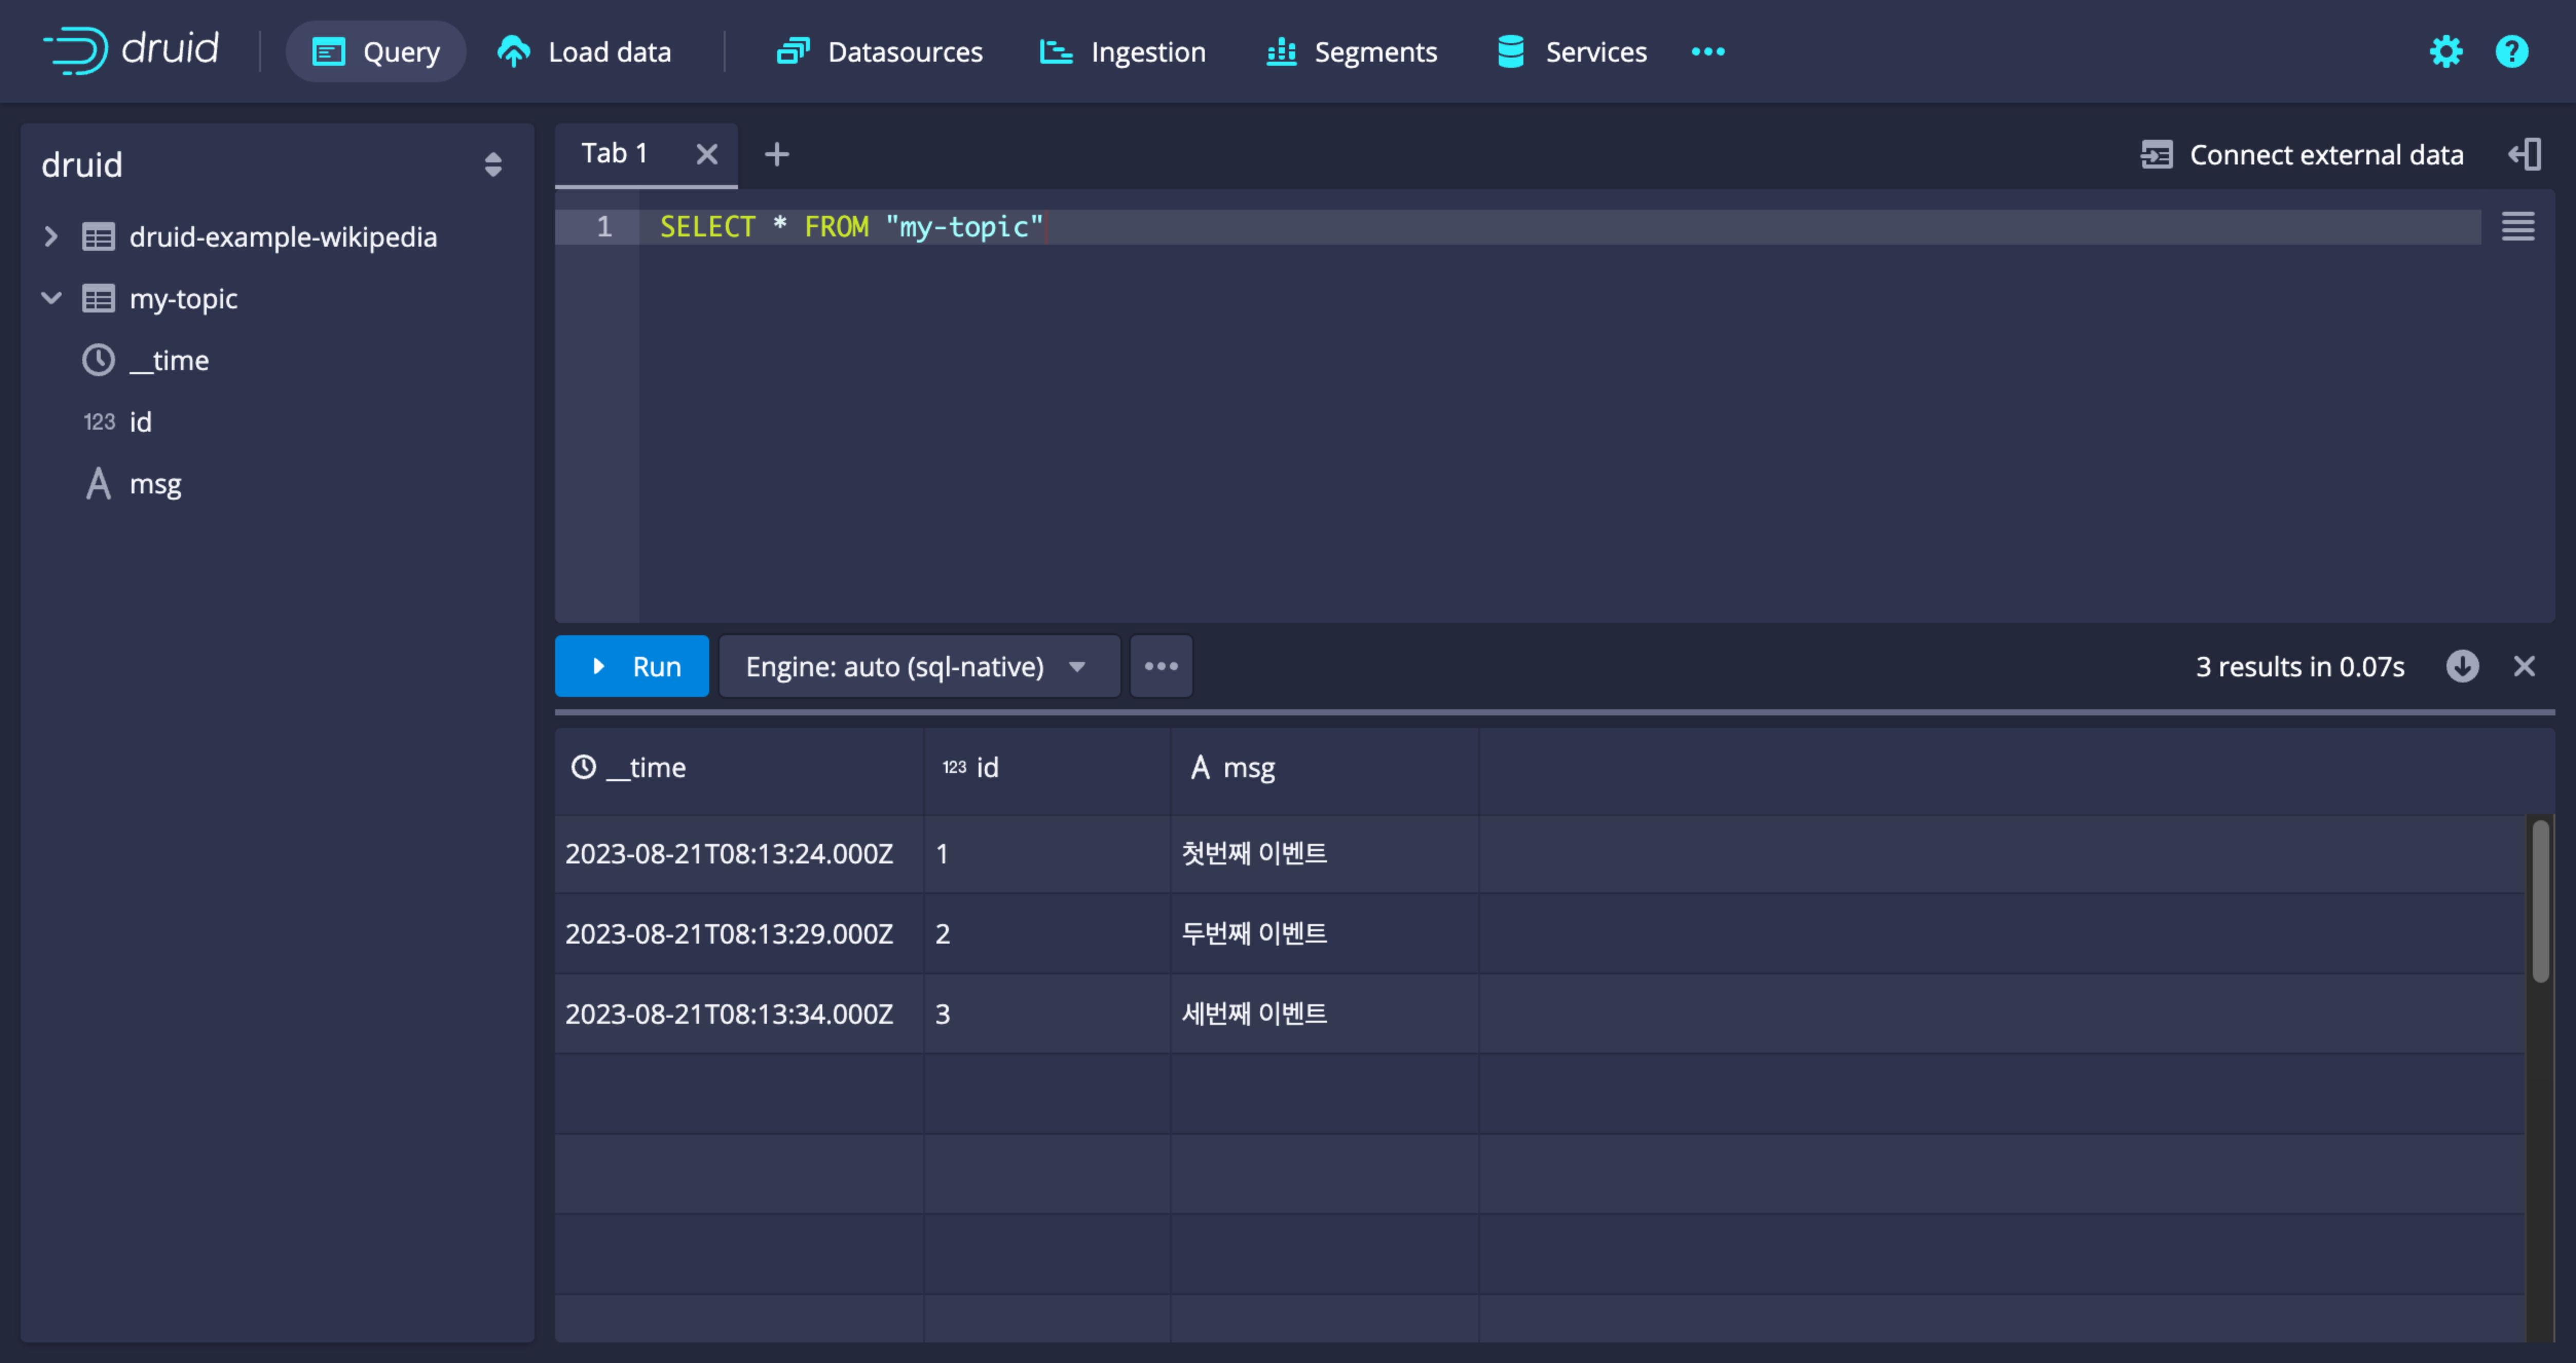Click timestamp 2023-08-21T08:13:24.000Z cell
This screenshot has width=2576, height=1363.
tap(739, 854)
